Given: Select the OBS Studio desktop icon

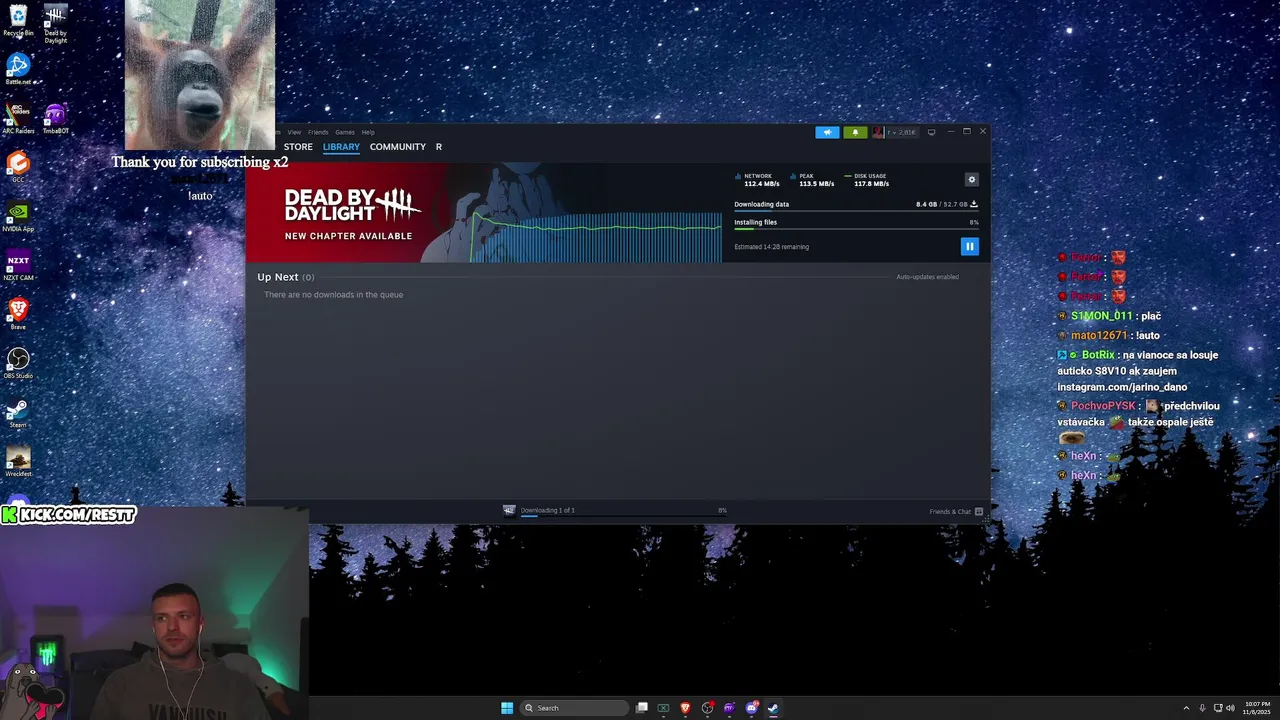Looking at the screenshot, I should point(18,362).
